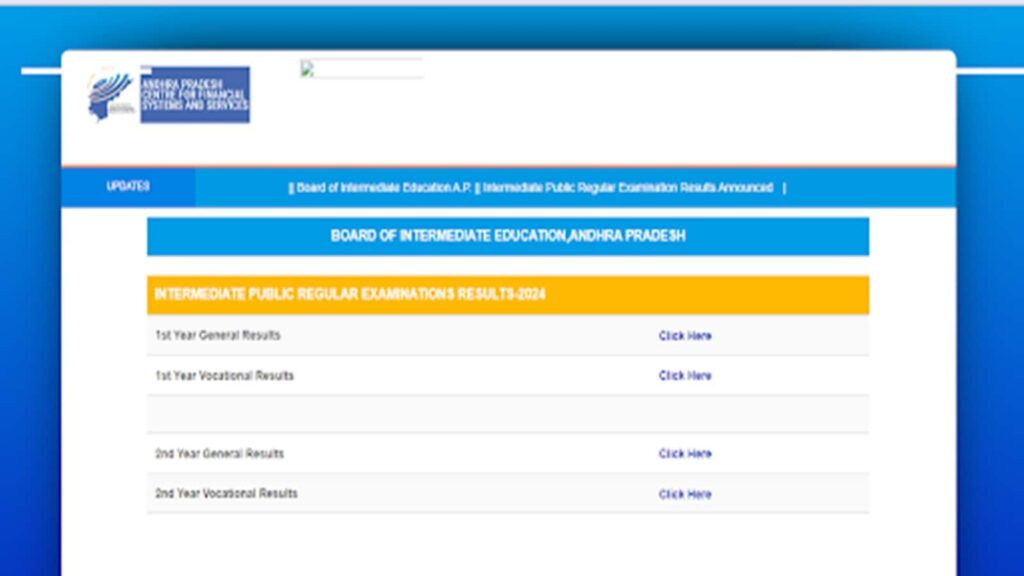Image resolution: width=1024 pixels, height=576 pixels.
Task: Click the 'Board of Intermediate Education A.P.' ticker text
Action: coord(384,188)
